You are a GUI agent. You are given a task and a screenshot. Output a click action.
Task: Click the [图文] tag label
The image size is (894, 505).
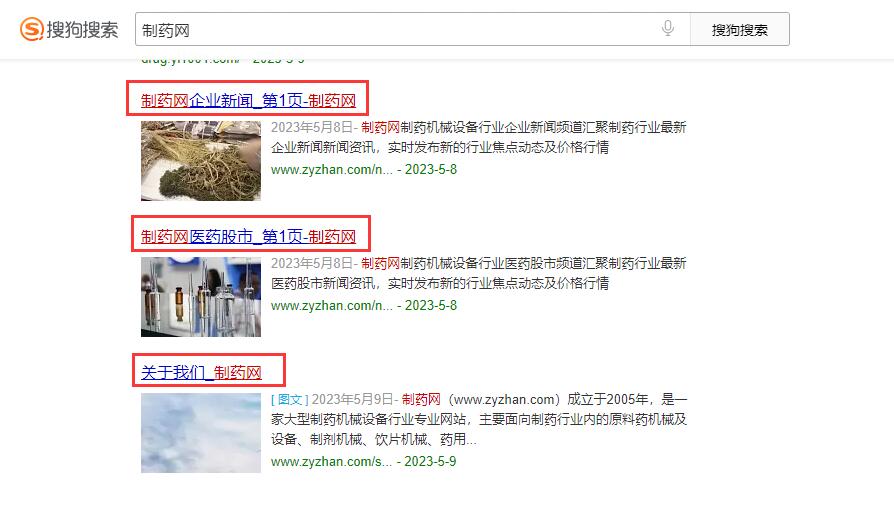click(290, 400)
